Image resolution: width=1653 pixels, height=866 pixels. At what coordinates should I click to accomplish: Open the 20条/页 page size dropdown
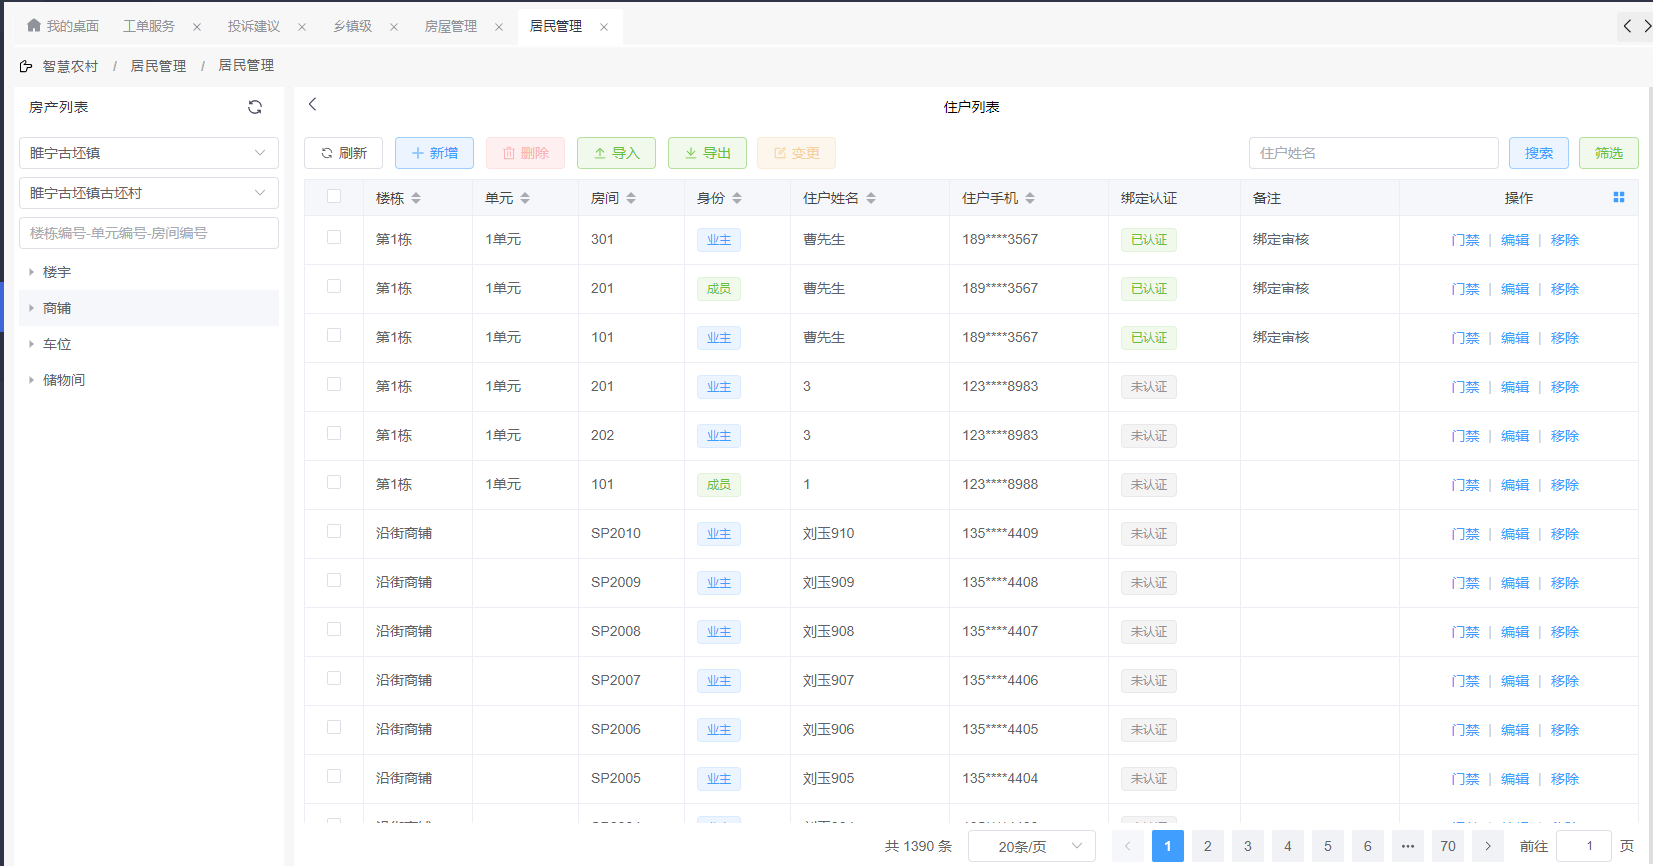(1032, 846)
